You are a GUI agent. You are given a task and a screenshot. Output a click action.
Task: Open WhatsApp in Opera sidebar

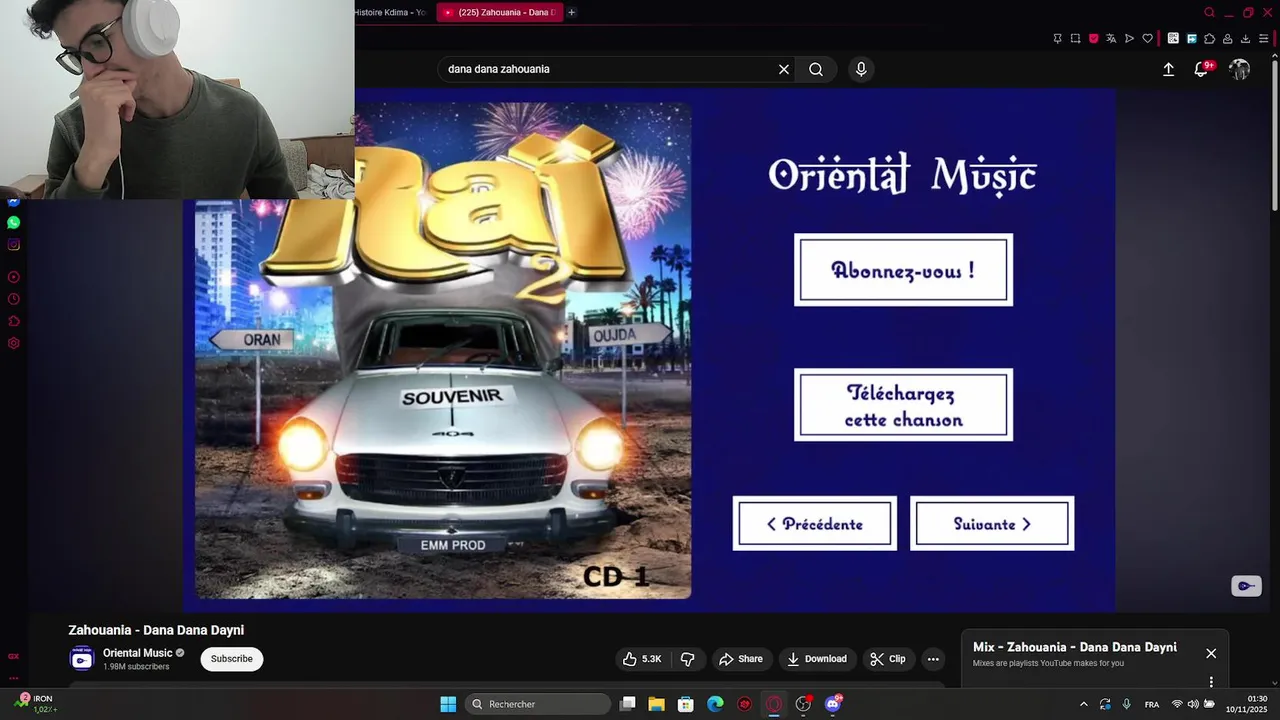pyautogui.click(x=13, y=222)
